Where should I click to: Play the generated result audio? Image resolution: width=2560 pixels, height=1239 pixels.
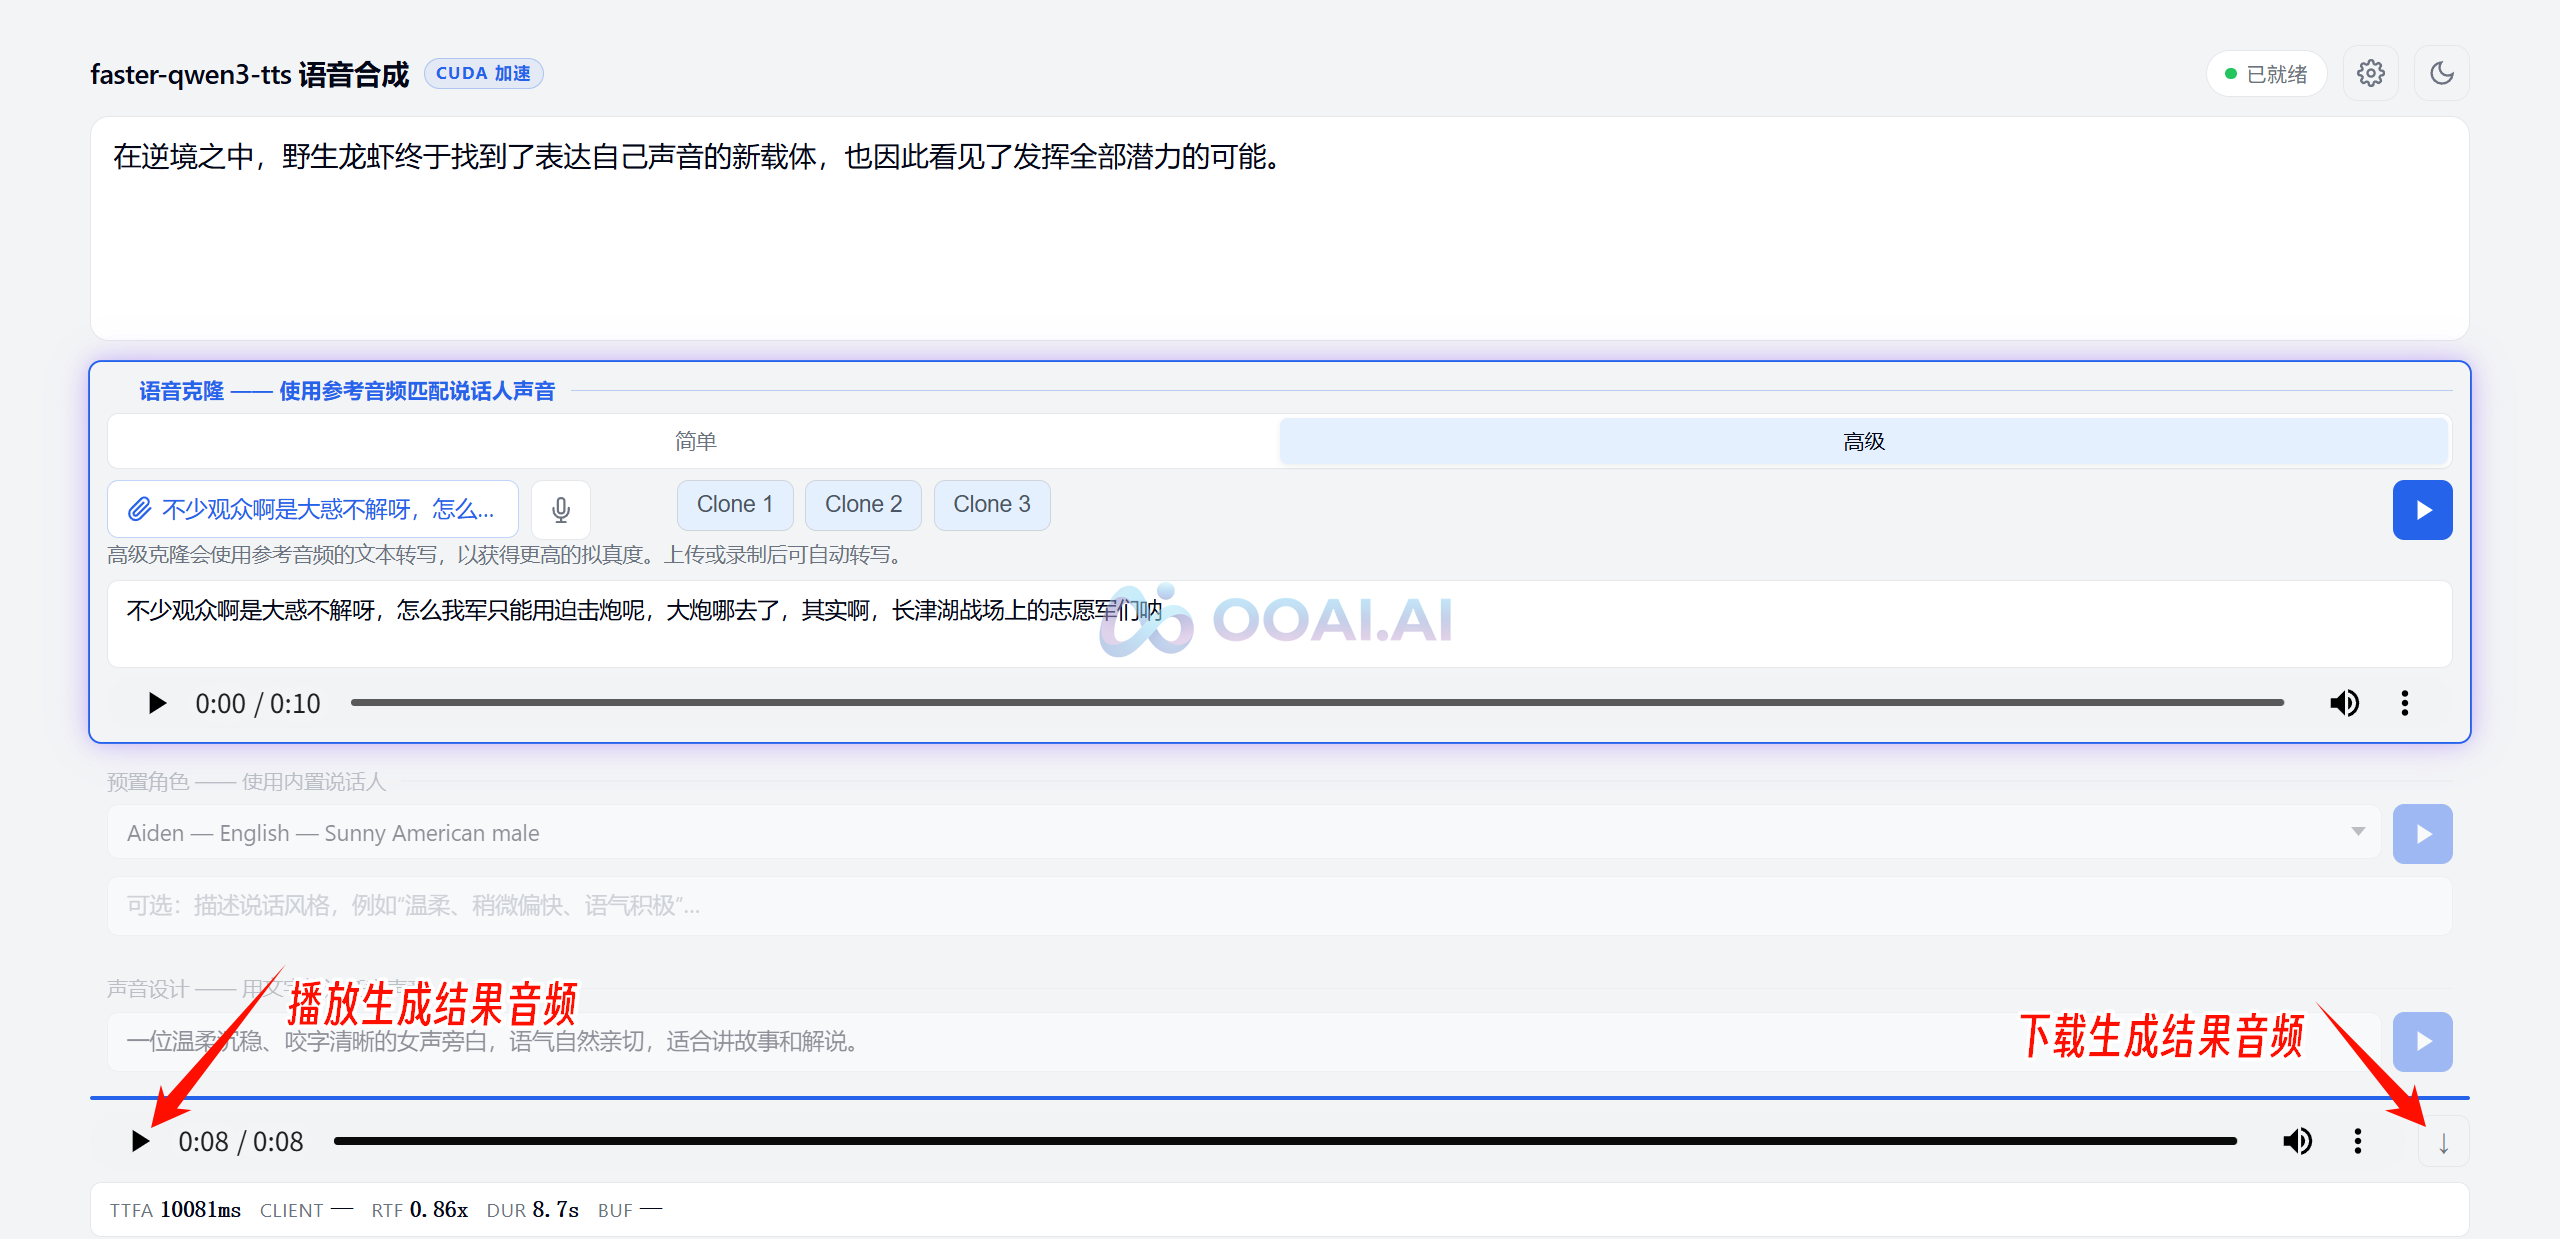coord(140,1141)
